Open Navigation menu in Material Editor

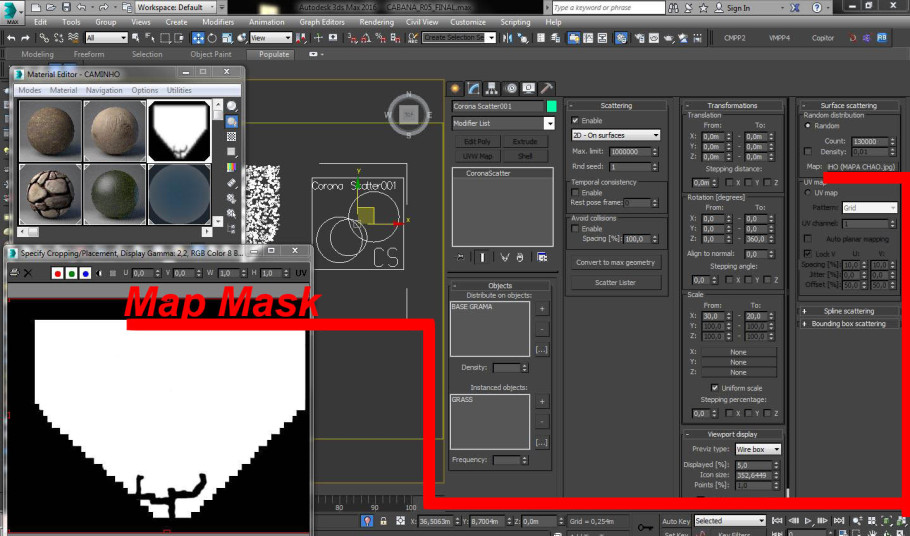pos(104,90)
